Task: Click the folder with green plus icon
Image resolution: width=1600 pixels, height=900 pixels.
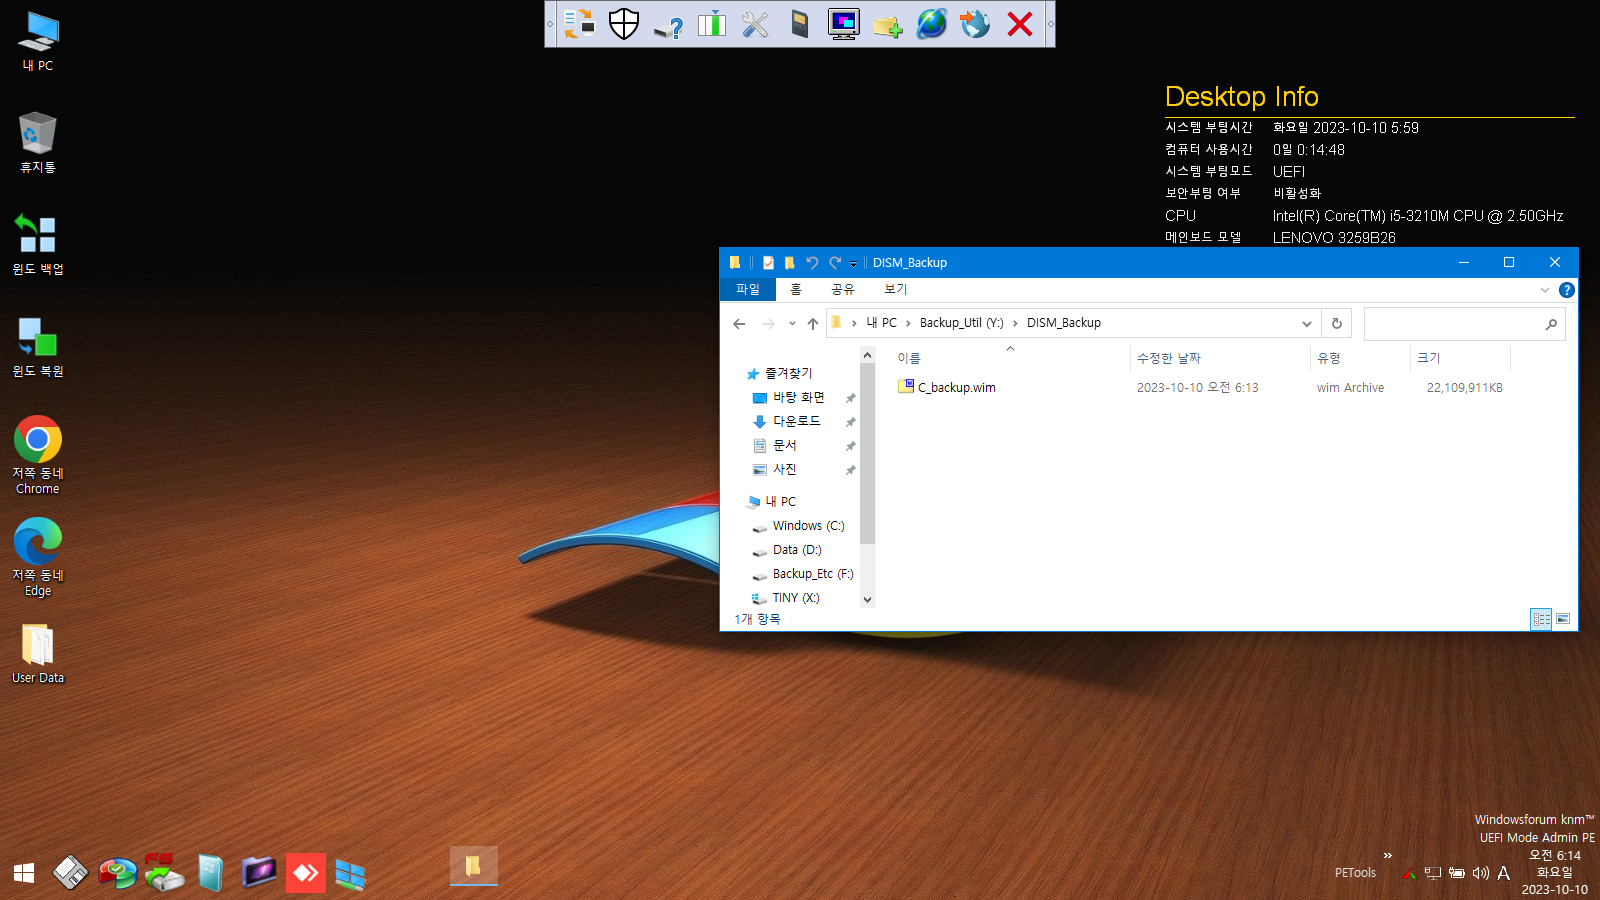Action: pyautogui.click(x=888, y=25)
